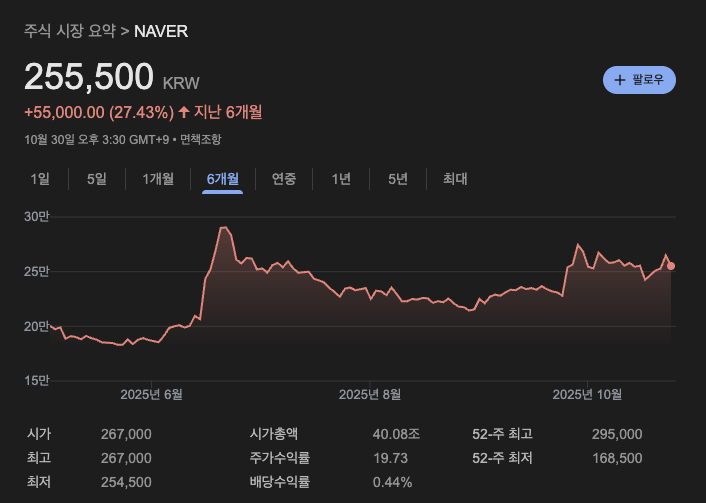Open the 최대 range tab

tap(455, 179)
